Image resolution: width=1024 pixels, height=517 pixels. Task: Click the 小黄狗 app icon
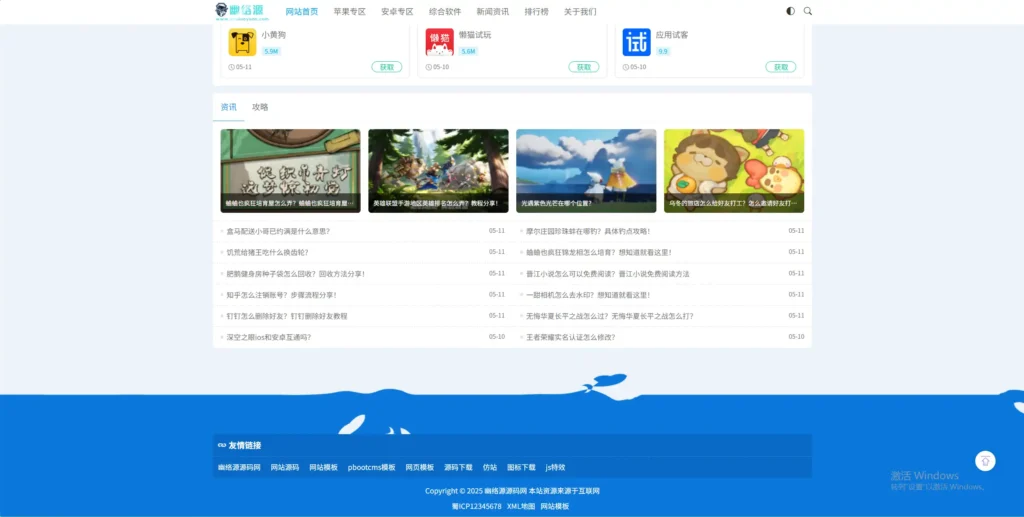click(x=242, y=42)
